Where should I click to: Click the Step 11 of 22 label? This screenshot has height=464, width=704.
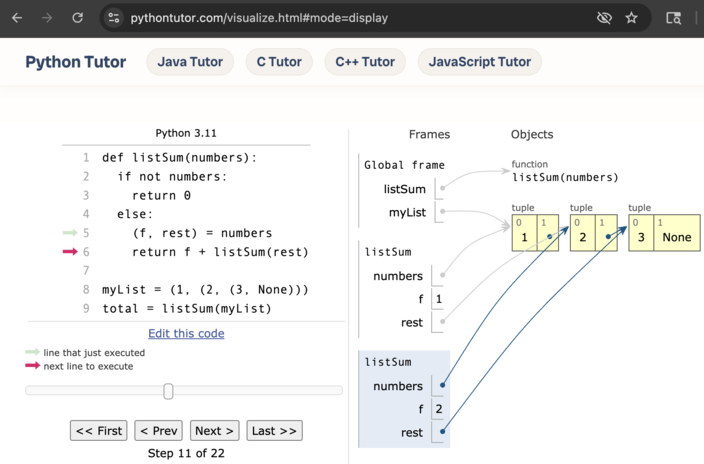pos(186,453)
